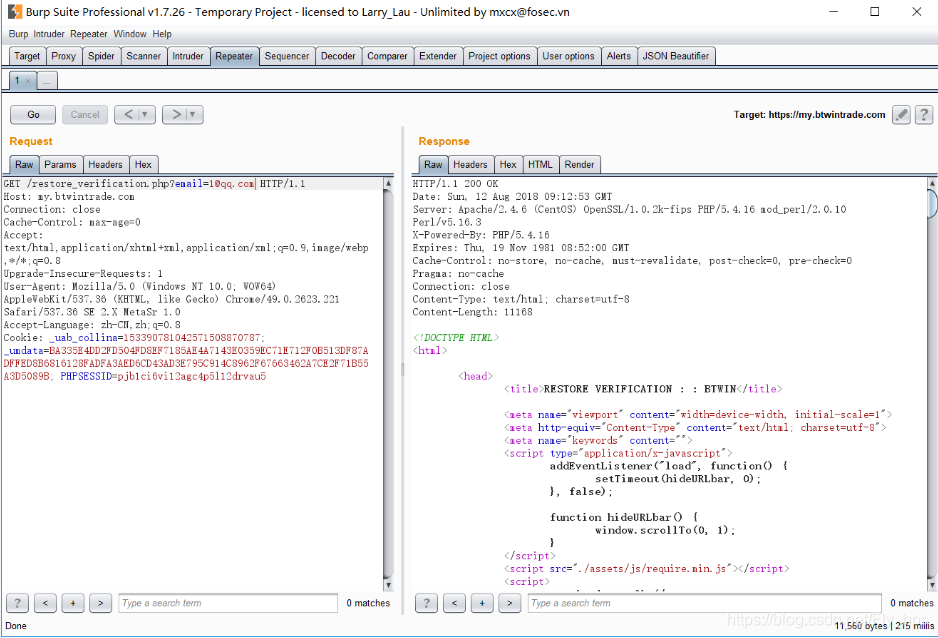Screen dimensions: 938x638
Task: Go back in history with left arrow button
Action: point(128,114)
